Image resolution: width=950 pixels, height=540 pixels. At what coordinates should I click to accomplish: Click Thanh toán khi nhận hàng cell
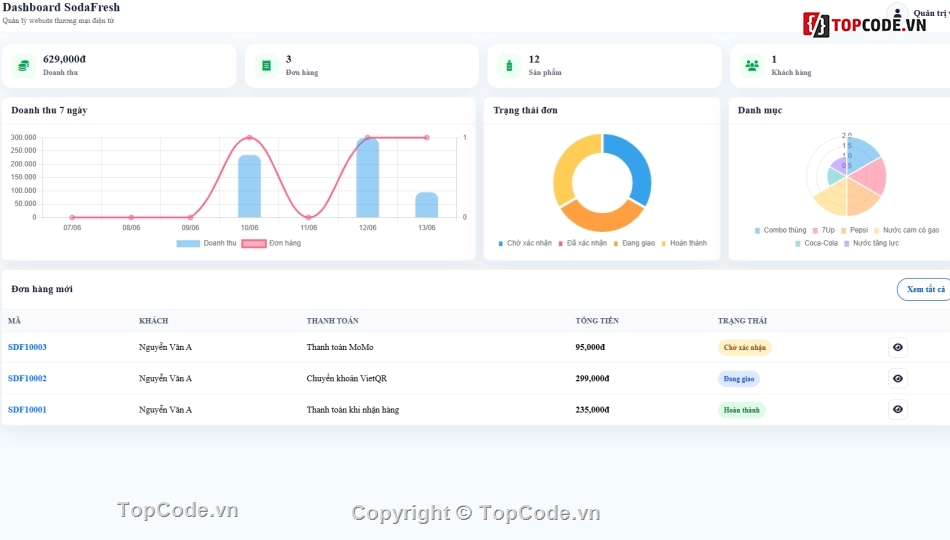[353, 410]
